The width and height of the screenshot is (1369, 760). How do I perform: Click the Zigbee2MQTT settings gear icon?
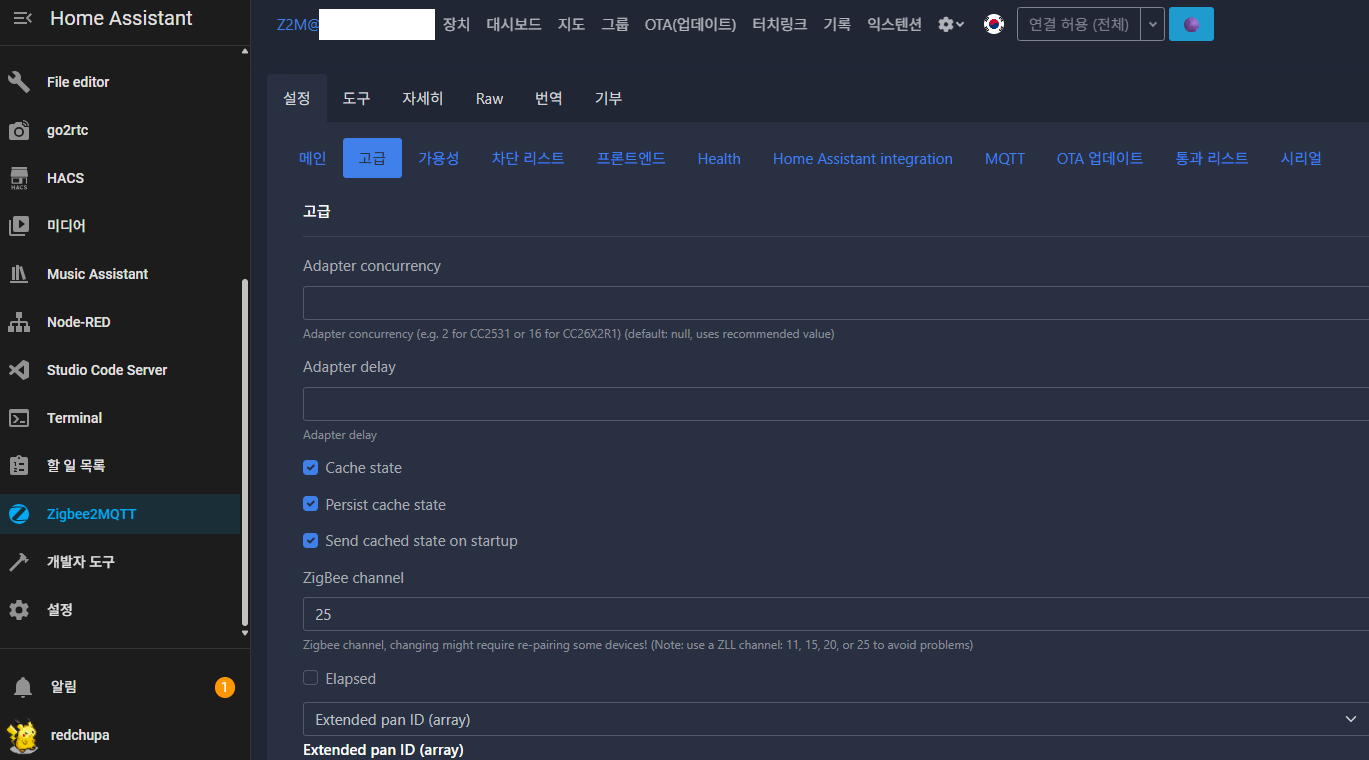[x=948, y=24]
